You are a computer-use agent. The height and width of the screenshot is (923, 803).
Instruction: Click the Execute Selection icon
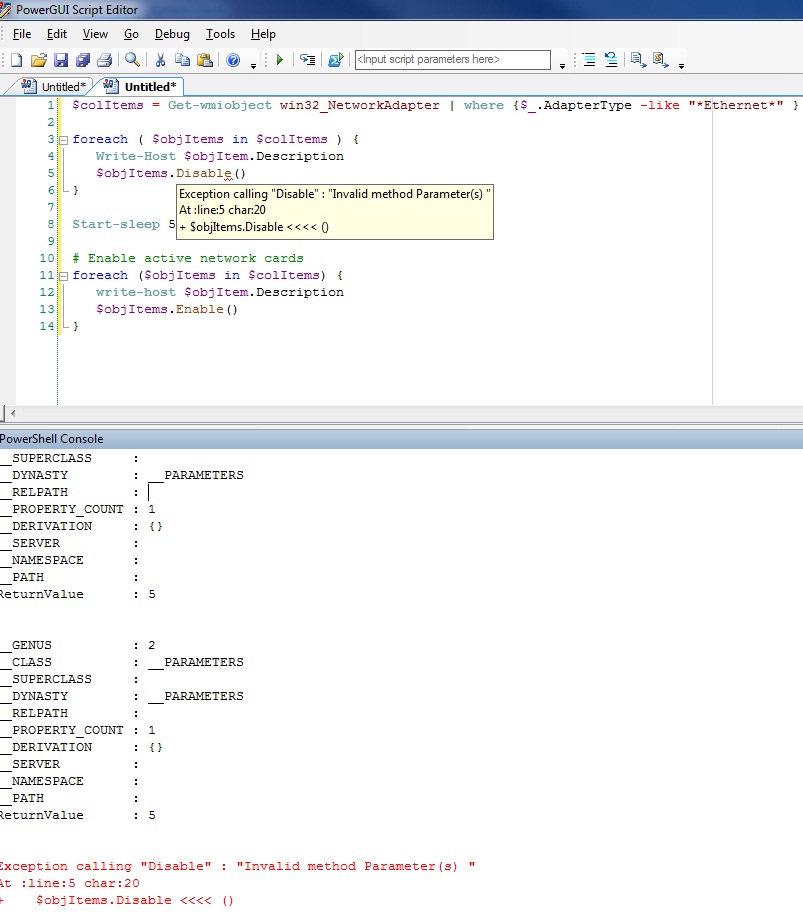pos(307,59)
